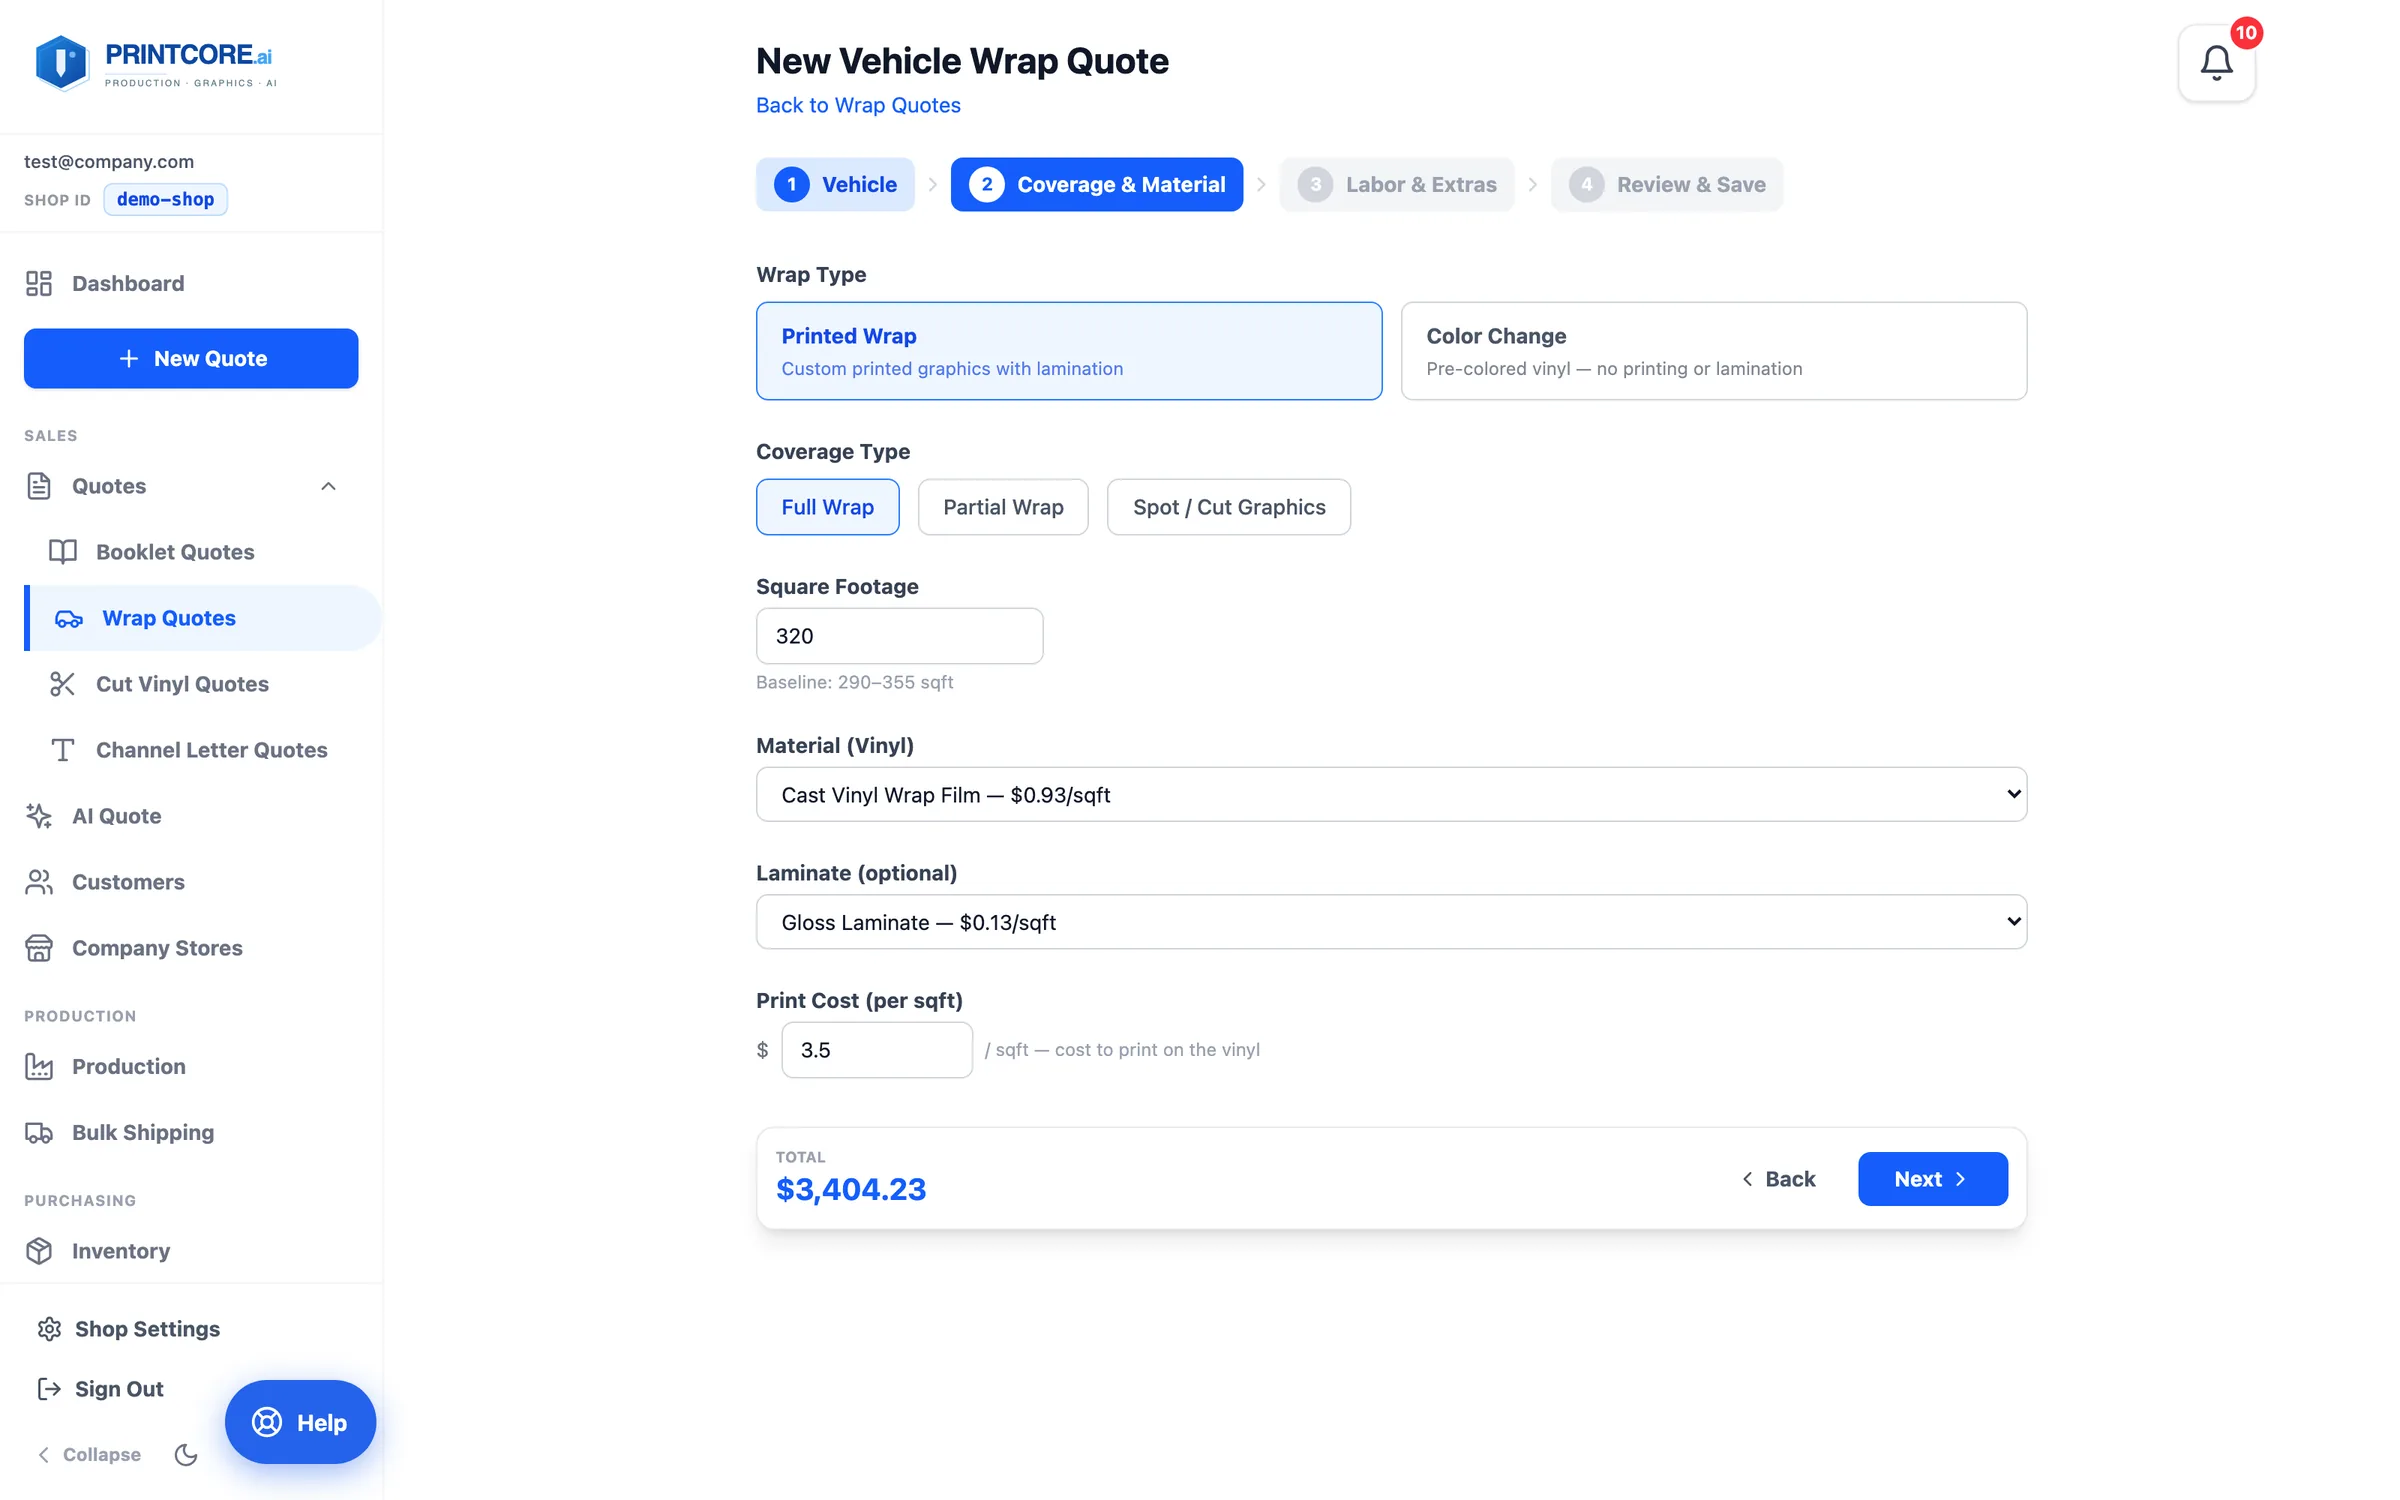Click the Quotes document icon
Viewport: 2400px width, 1500px height.
coord(39,486)
